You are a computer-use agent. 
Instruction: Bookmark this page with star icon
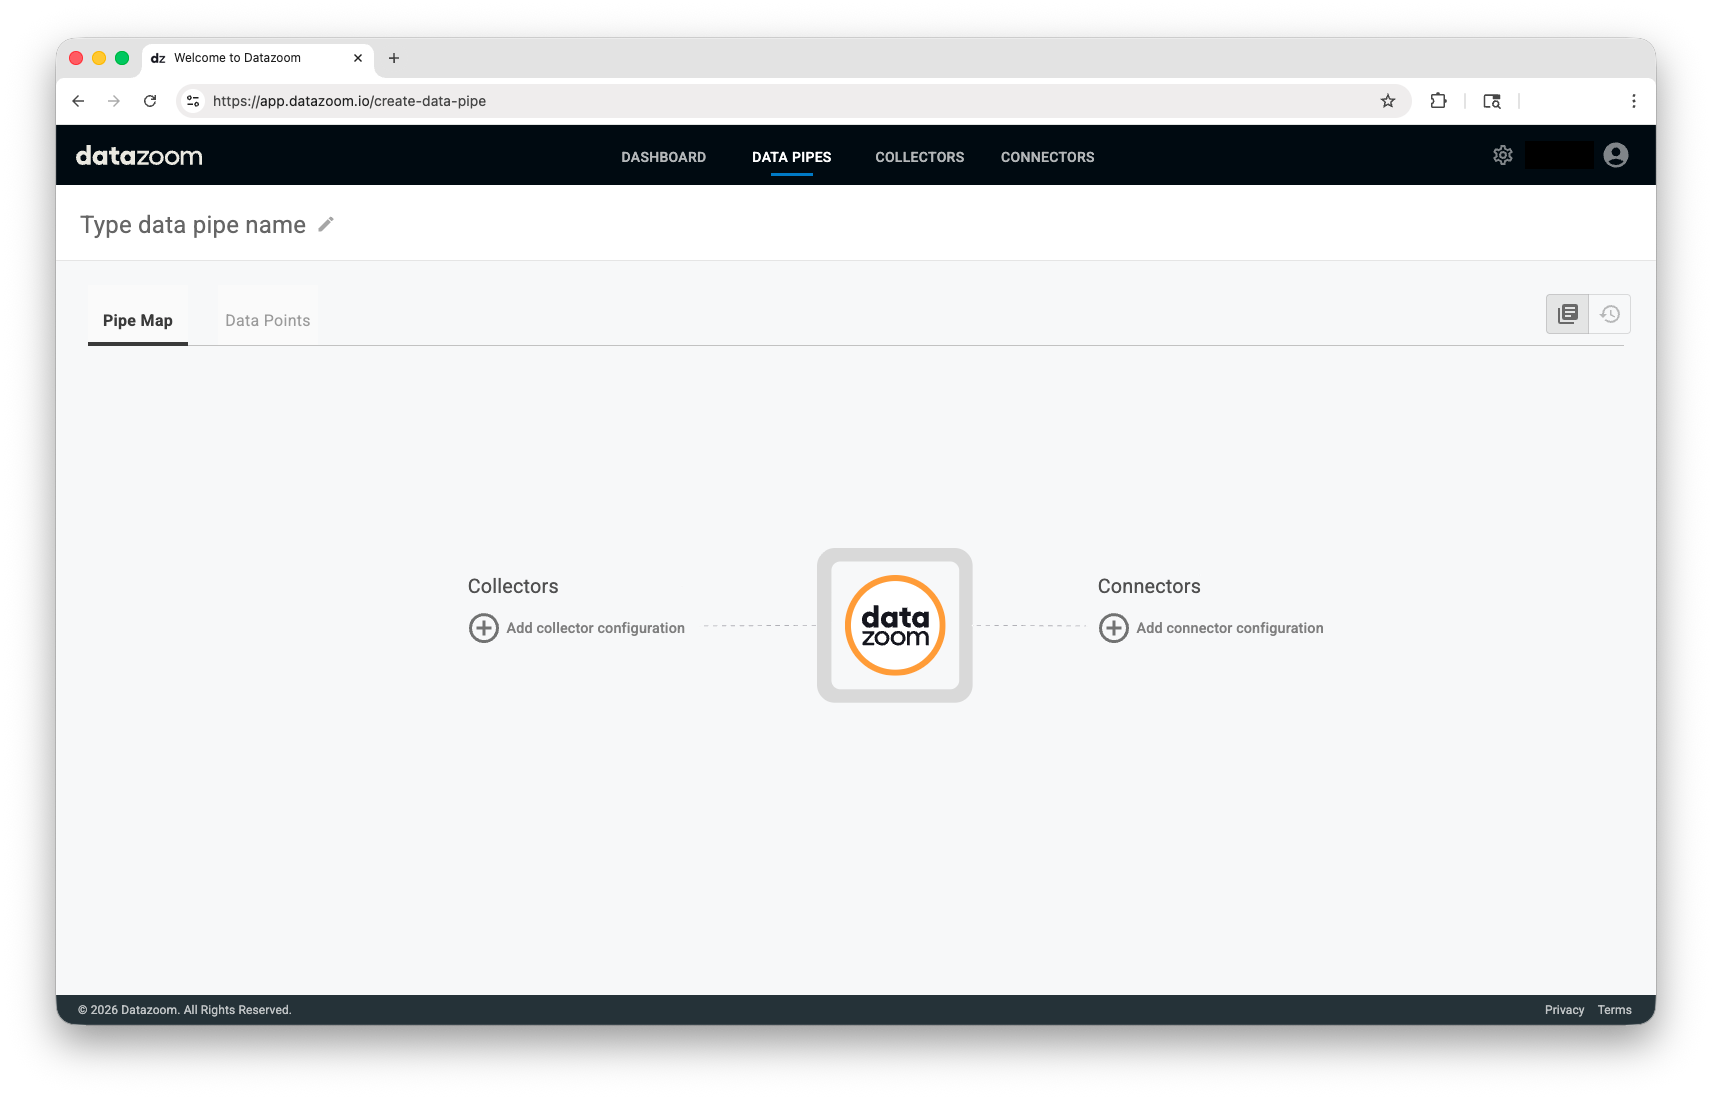(1387, 101)
